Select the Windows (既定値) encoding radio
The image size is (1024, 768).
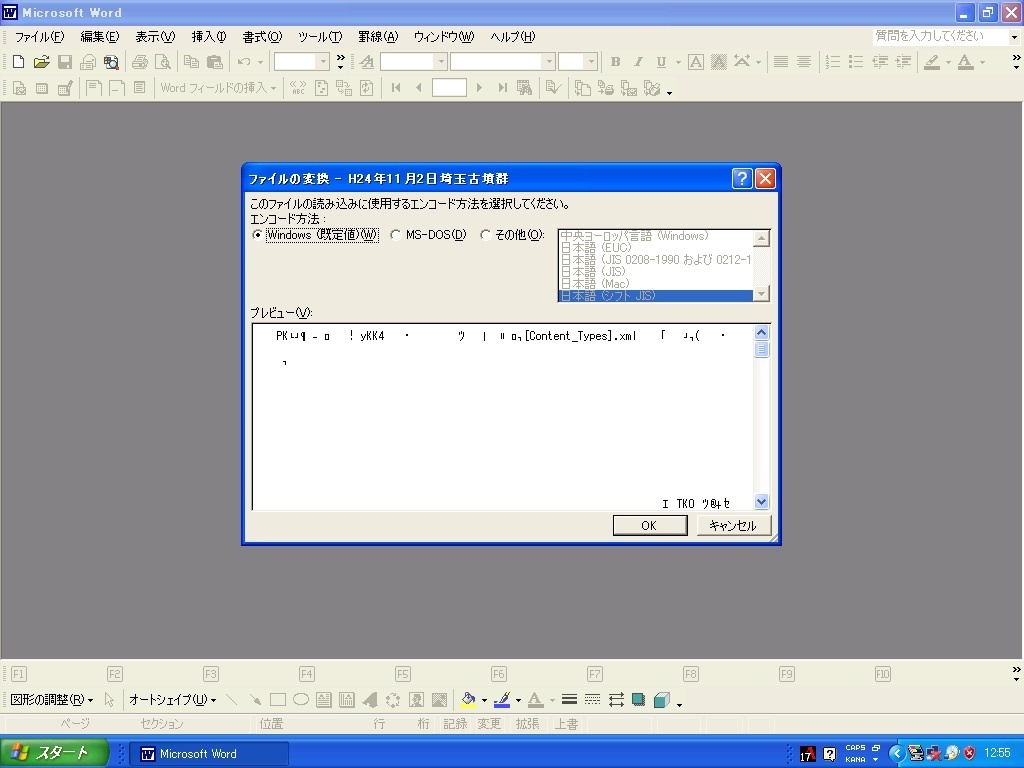click(257, 235)
